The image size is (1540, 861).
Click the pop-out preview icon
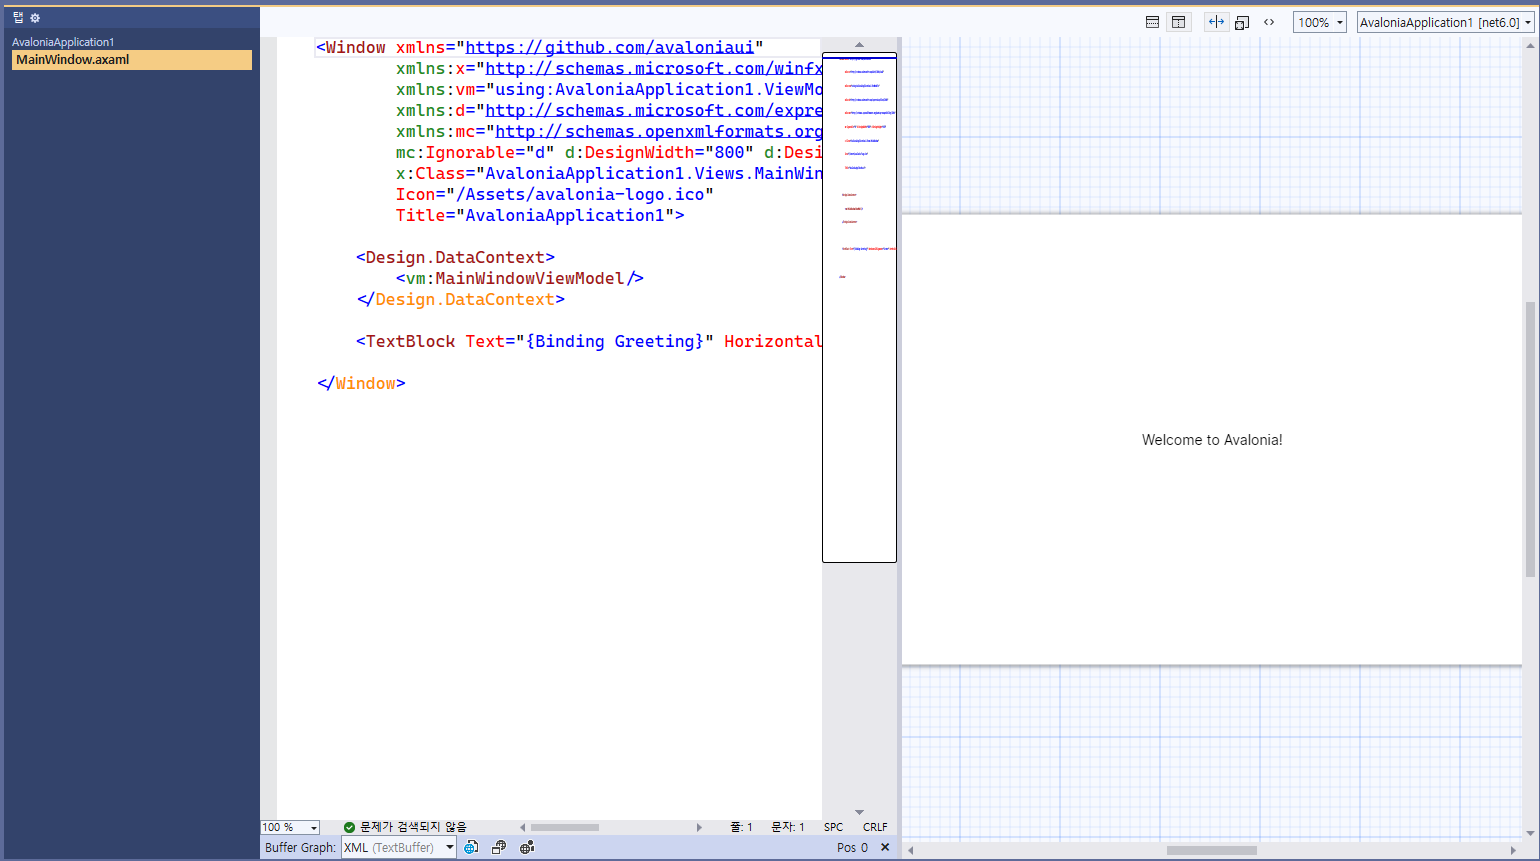(1242, 21)
